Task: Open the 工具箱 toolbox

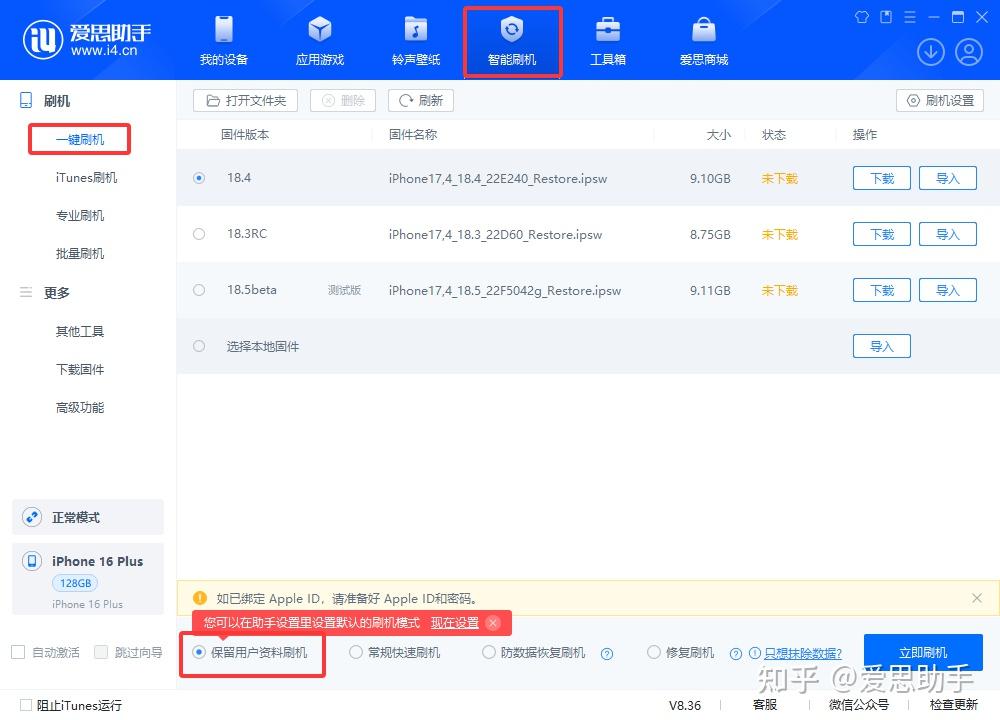Action: pyautogui.click(x=608, y=40)
